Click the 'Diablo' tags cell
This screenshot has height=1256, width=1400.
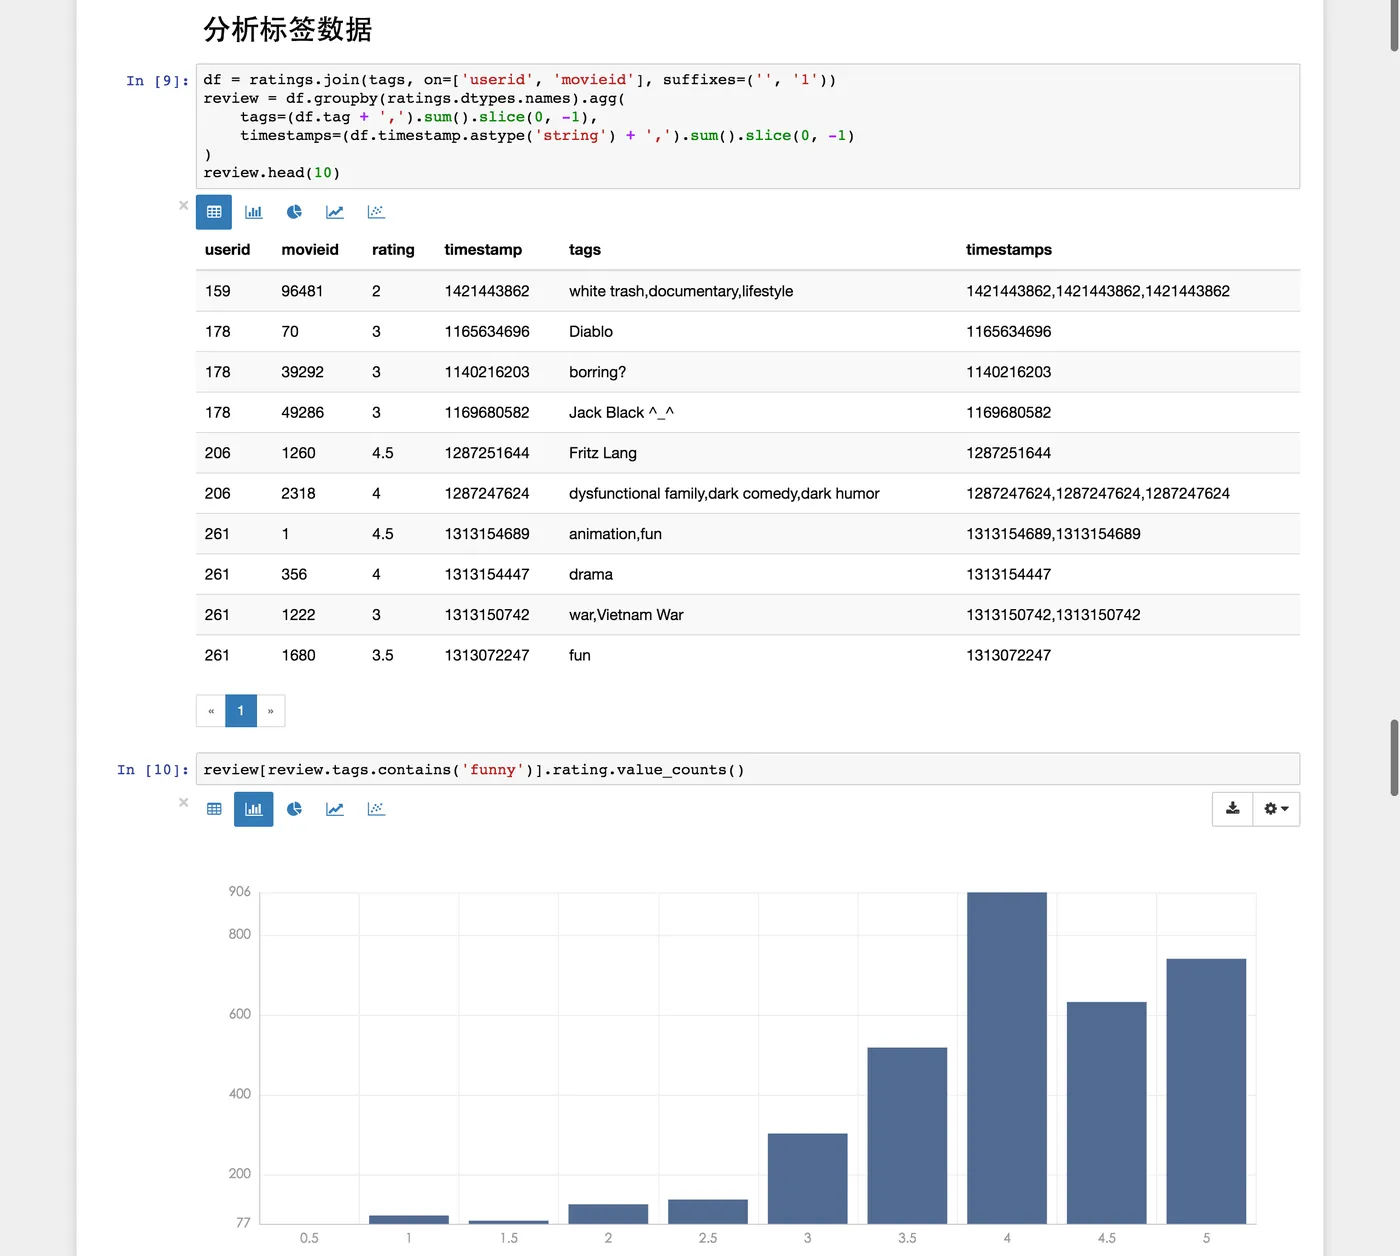coord(591,332)
